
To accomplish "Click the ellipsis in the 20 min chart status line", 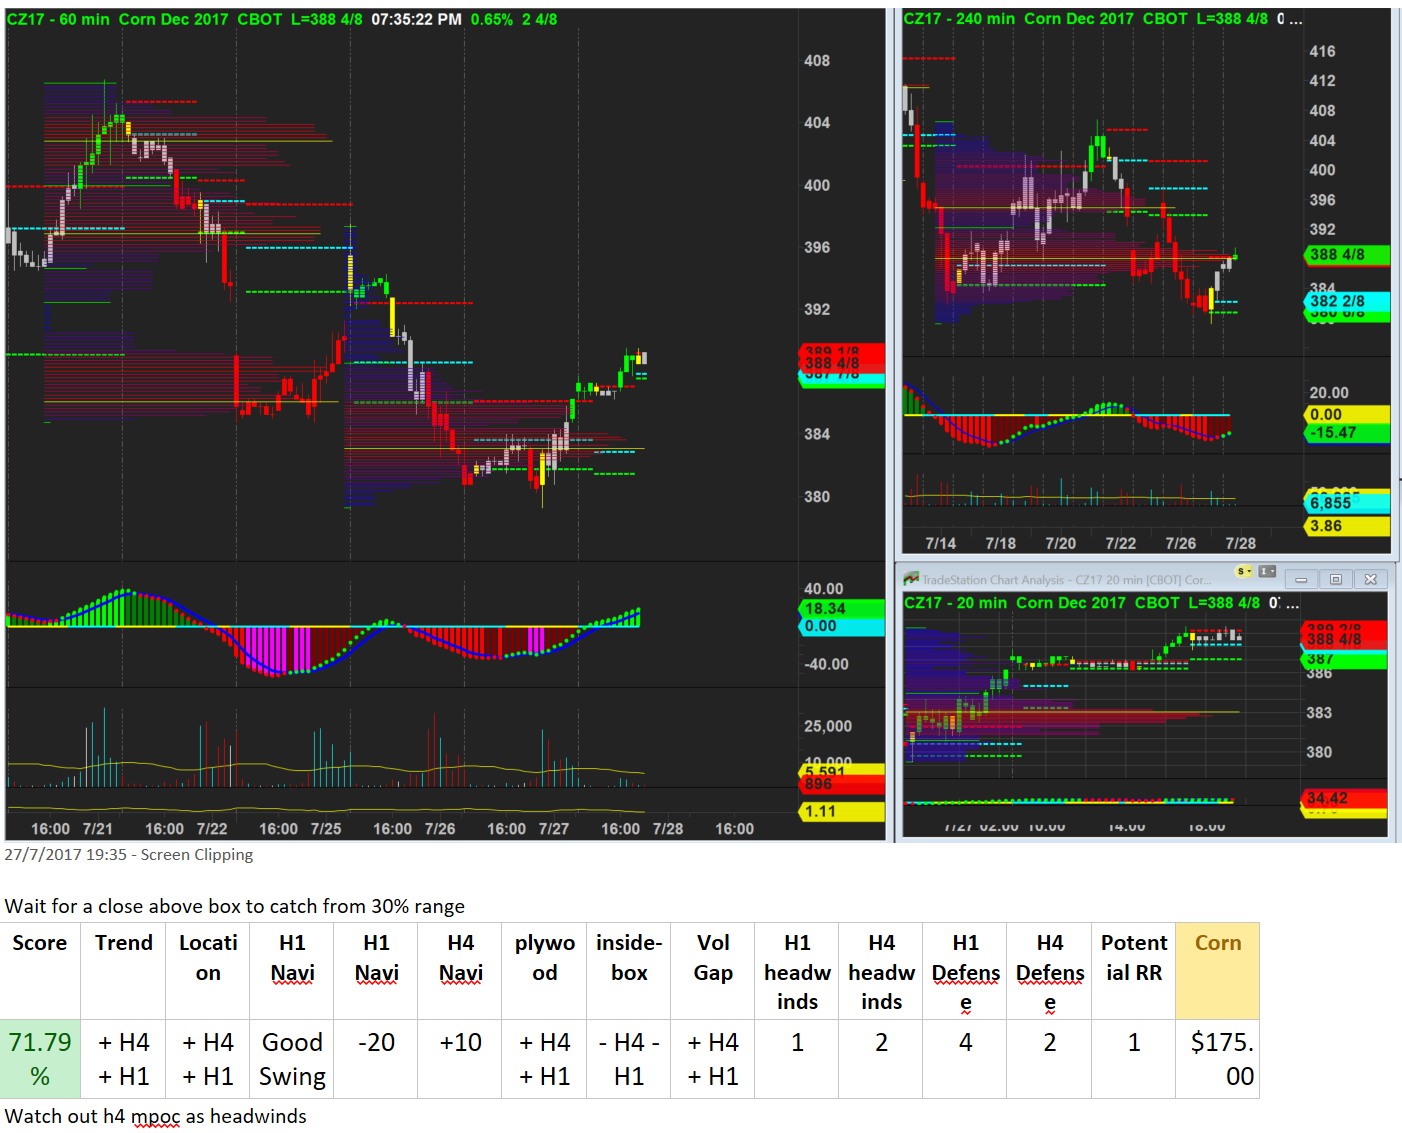I will (1292, 603).
